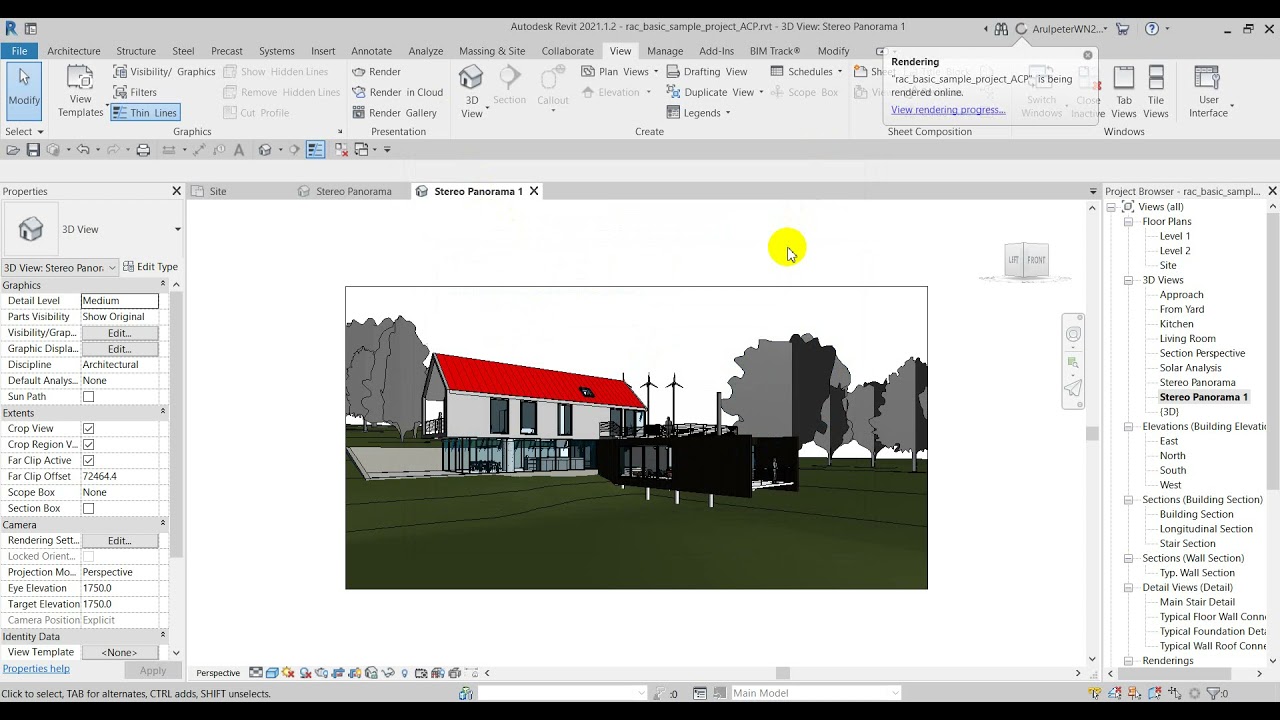Switch to the Architecture ribbon tab

click(x=74, y=51)
